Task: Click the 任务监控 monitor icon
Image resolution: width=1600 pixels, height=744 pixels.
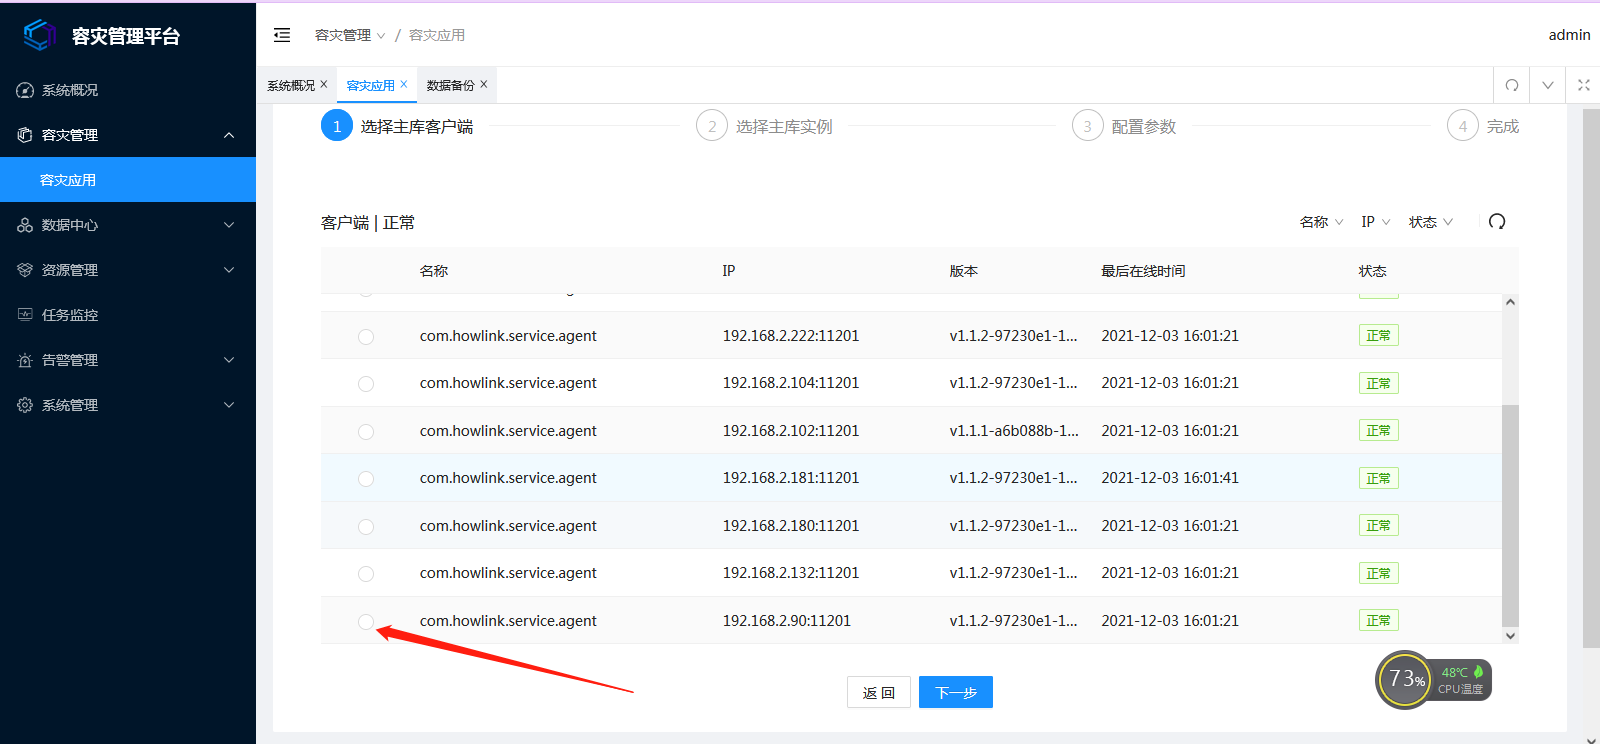Action: pos(25,315)
